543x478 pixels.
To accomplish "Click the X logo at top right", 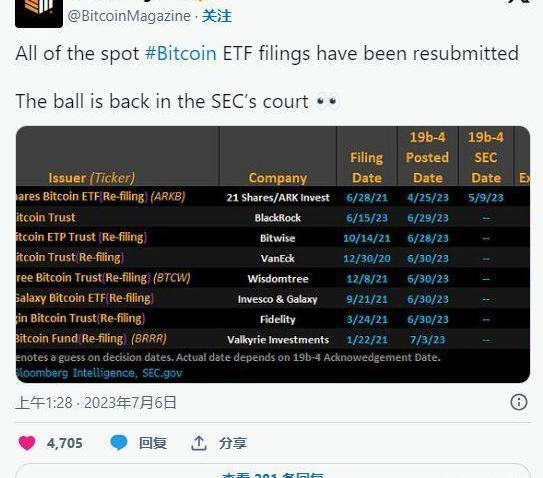I will pyautogui.click(x=518, y=2).
